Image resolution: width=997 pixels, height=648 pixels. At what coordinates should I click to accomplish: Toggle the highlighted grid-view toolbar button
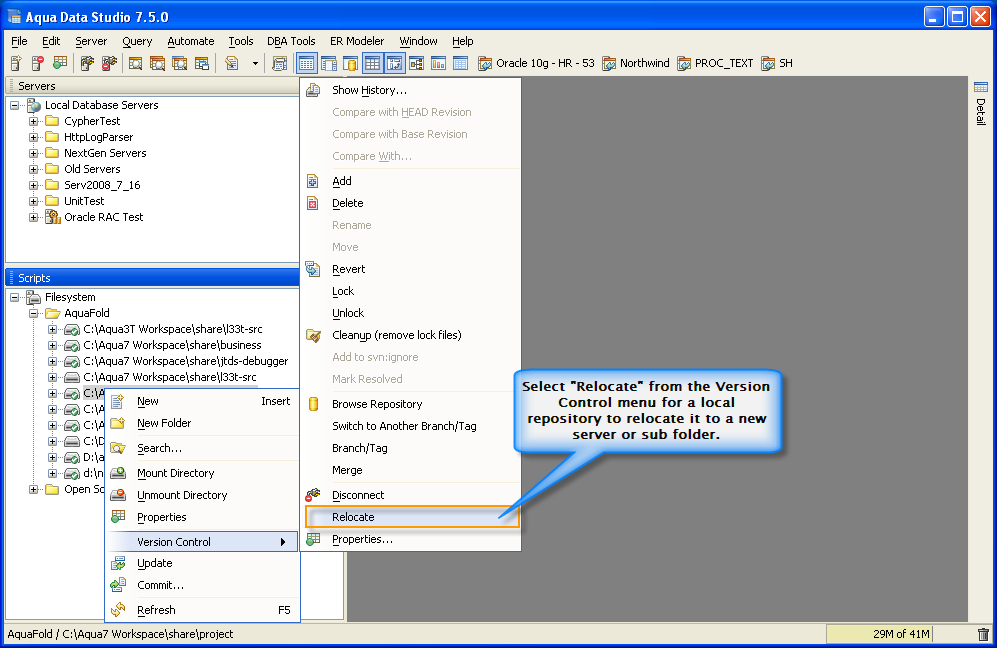373,63
